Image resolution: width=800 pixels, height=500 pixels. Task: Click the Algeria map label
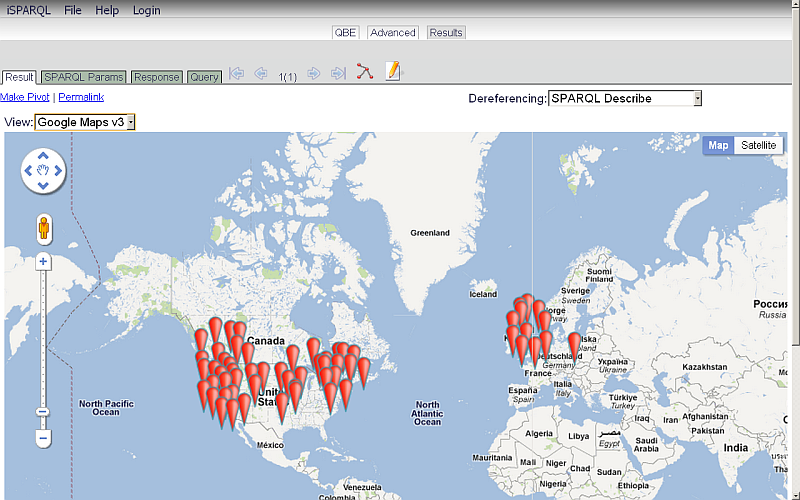click(x=539, y=434)
